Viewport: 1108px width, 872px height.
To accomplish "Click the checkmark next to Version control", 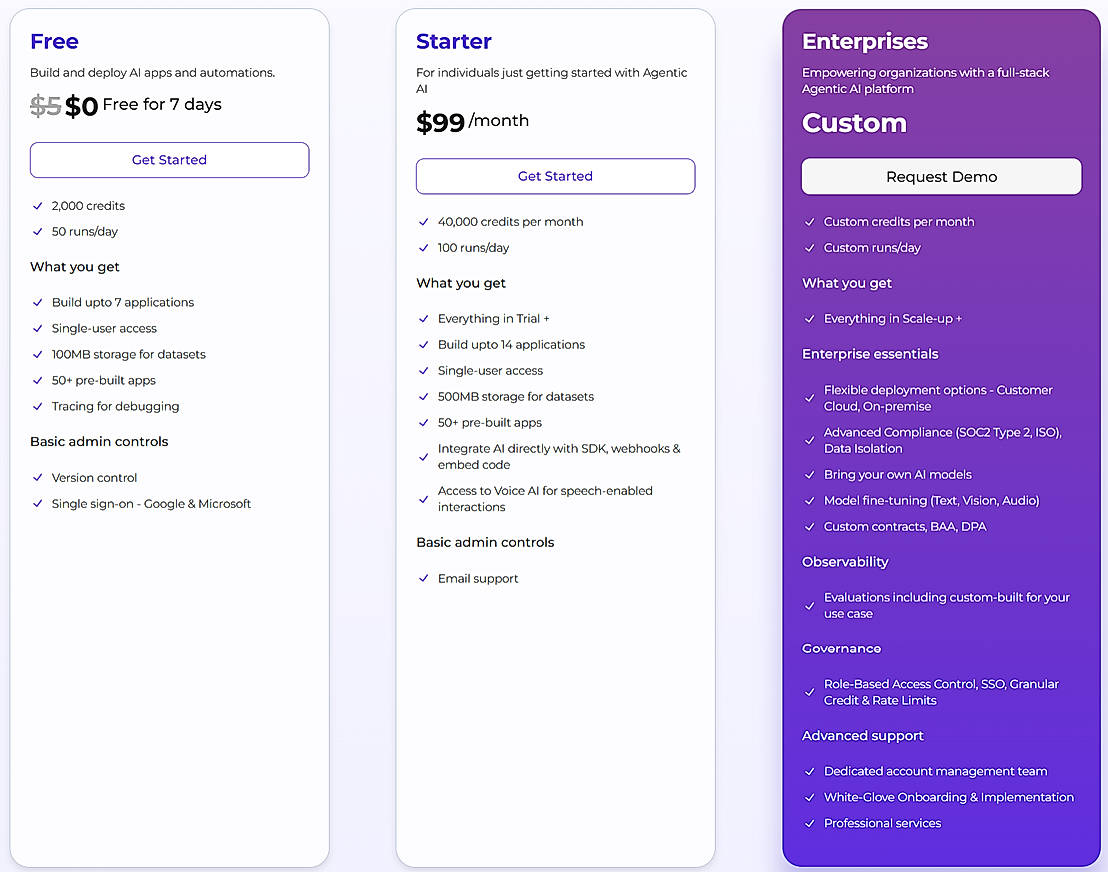I will point(37,478).
